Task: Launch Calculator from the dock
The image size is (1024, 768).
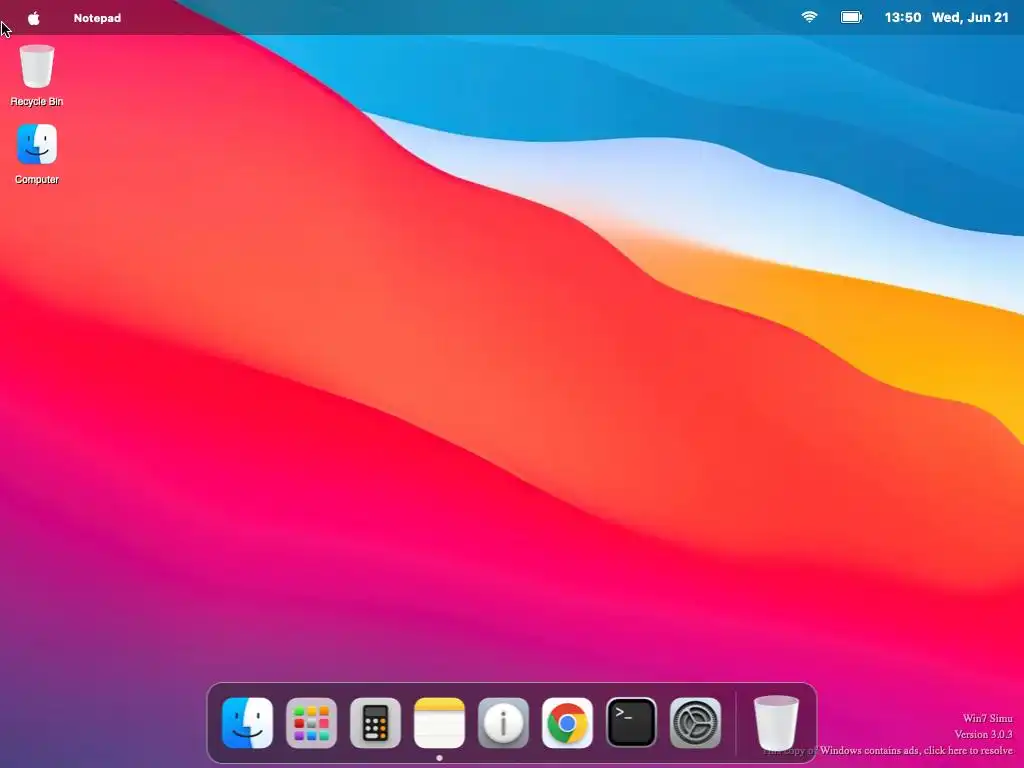Action: 376,723
